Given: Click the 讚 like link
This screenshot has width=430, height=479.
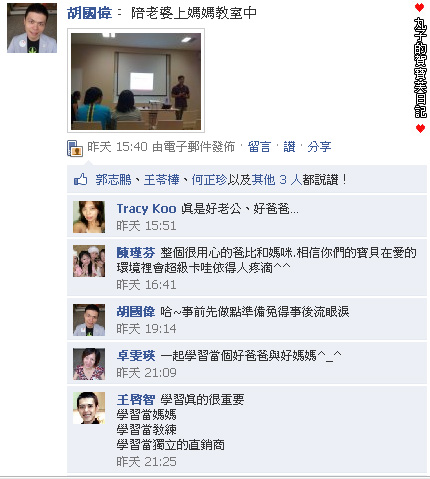Looking at the screenshot, I should 289,147.
